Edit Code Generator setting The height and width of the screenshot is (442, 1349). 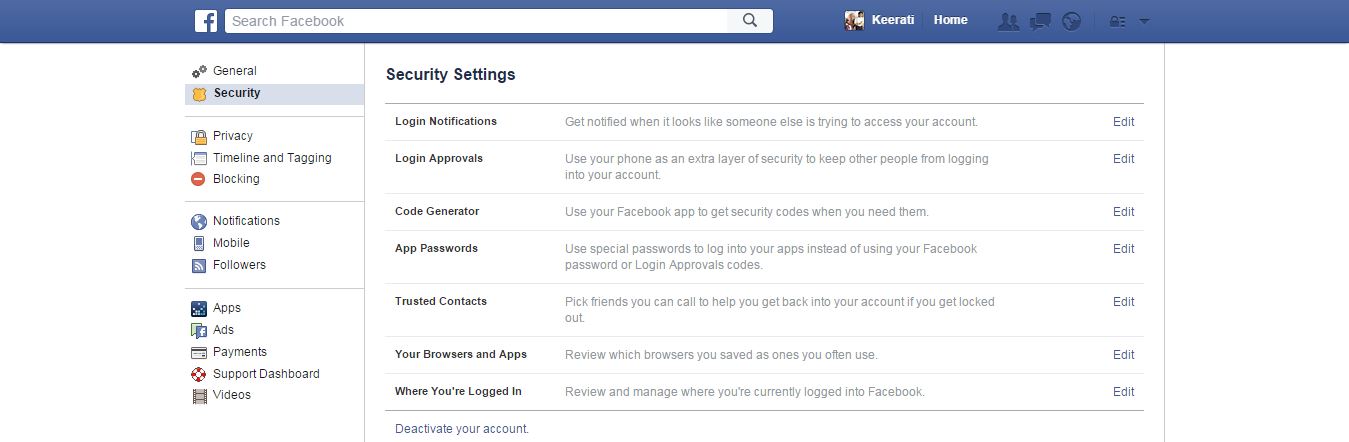(1124, 212)
